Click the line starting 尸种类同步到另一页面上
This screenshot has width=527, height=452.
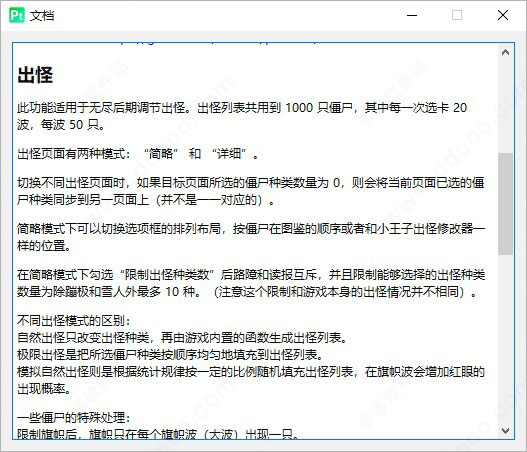[x=146, y=200]
